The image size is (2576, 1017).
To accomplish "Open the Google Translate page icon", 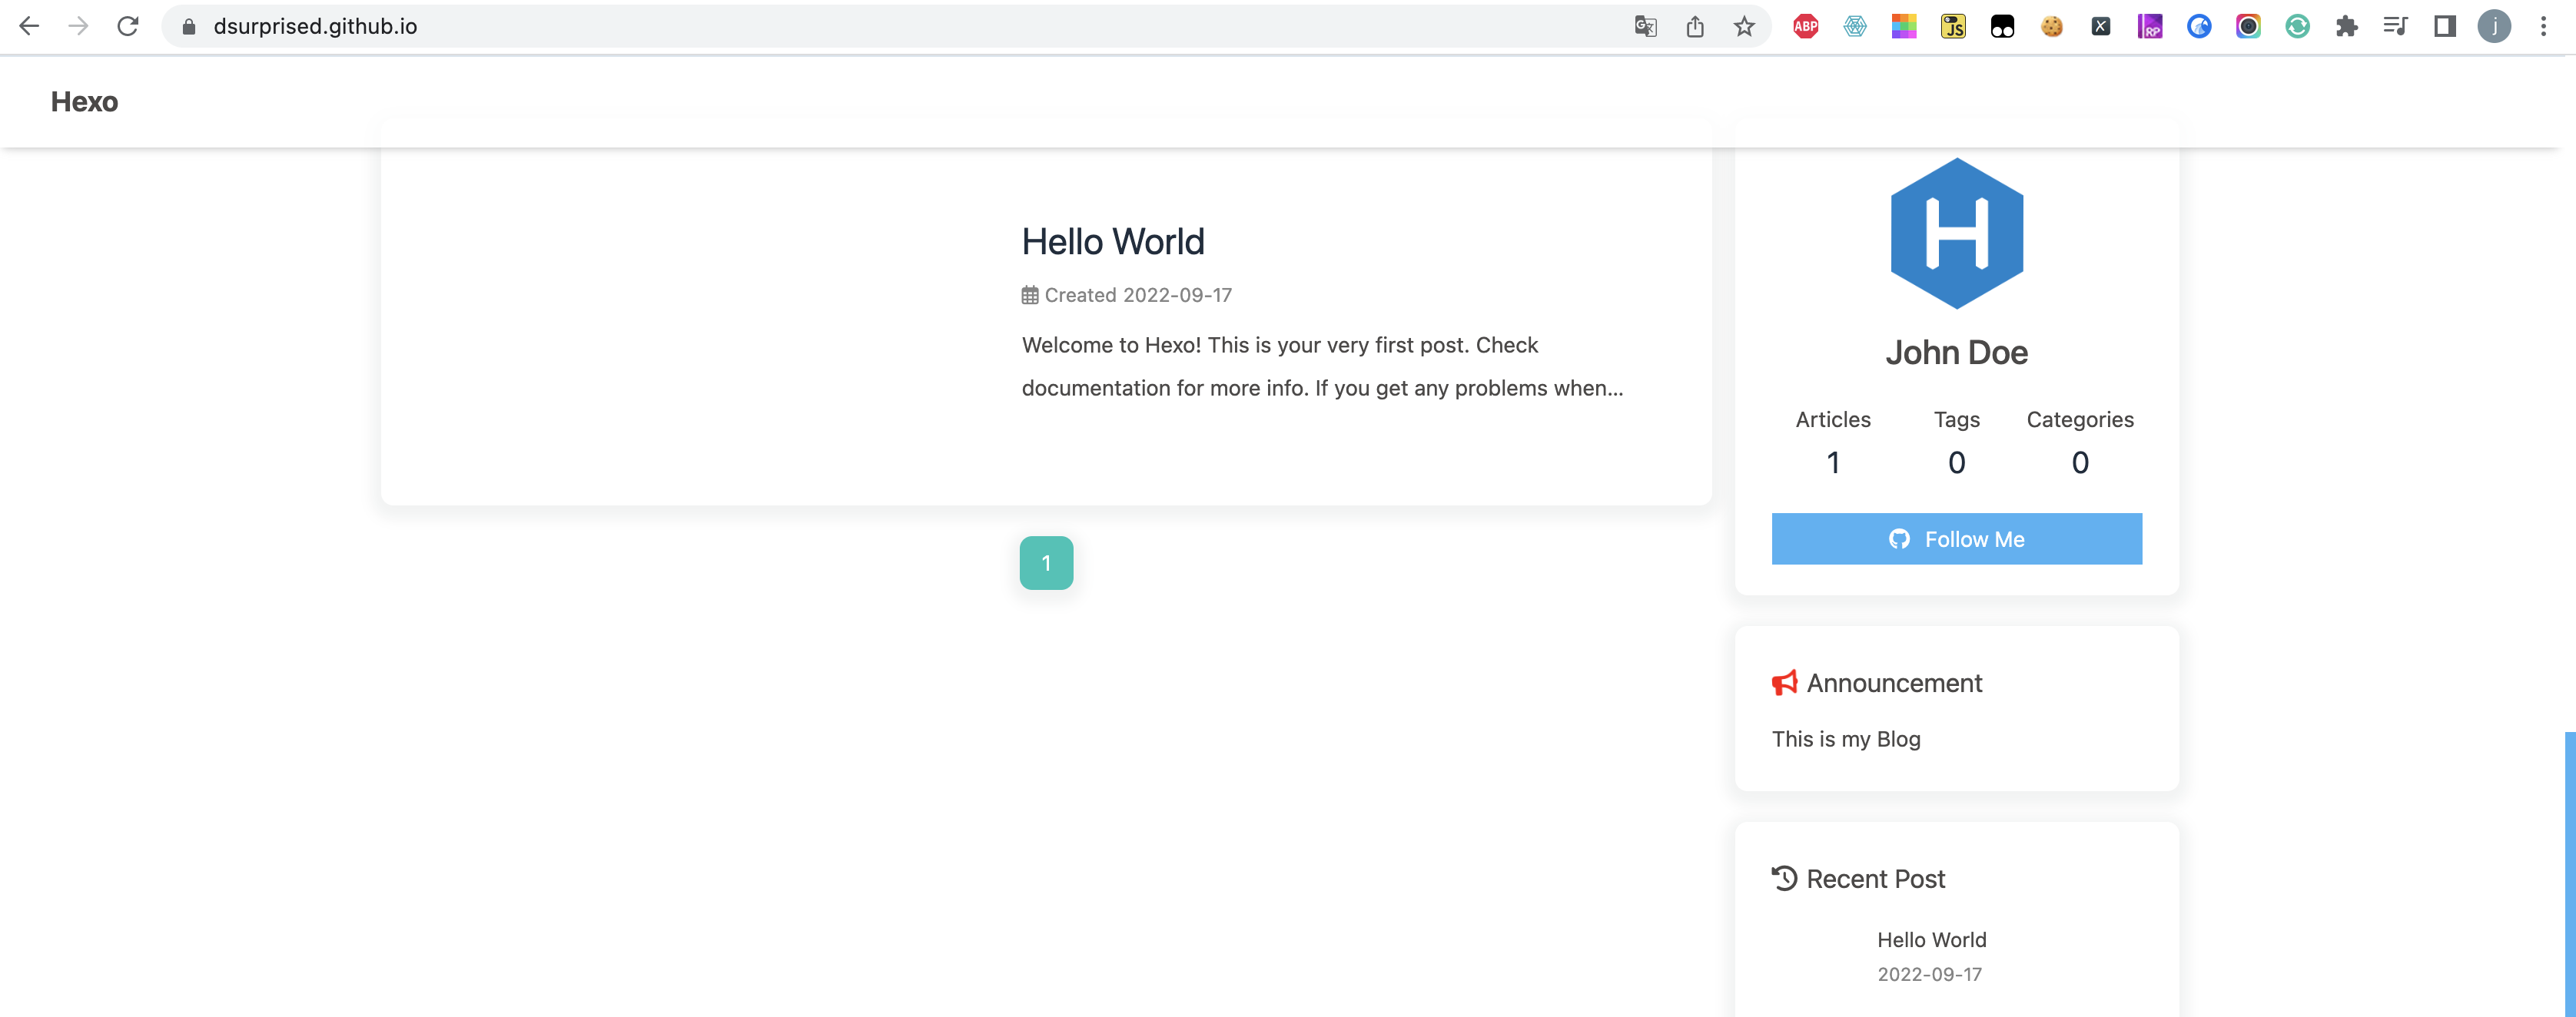I will coord(1645,27).
